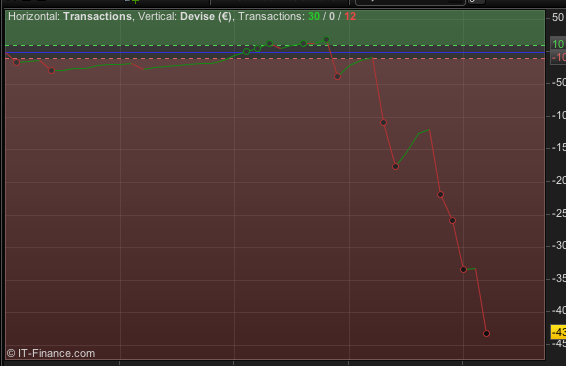Select green 10 threshold label on axis

click(558, 44)
